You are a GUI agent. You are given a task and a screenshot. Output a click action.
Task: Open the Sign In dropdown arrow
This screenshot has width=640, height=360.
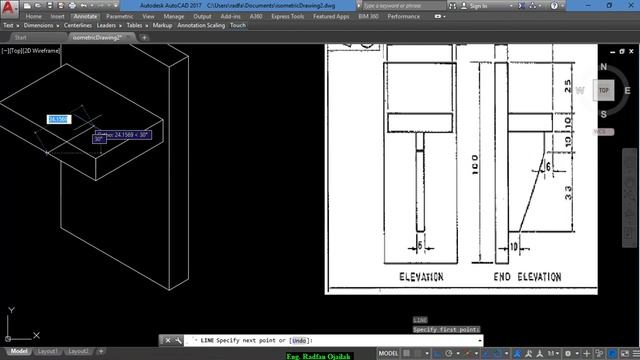[511, 6]
